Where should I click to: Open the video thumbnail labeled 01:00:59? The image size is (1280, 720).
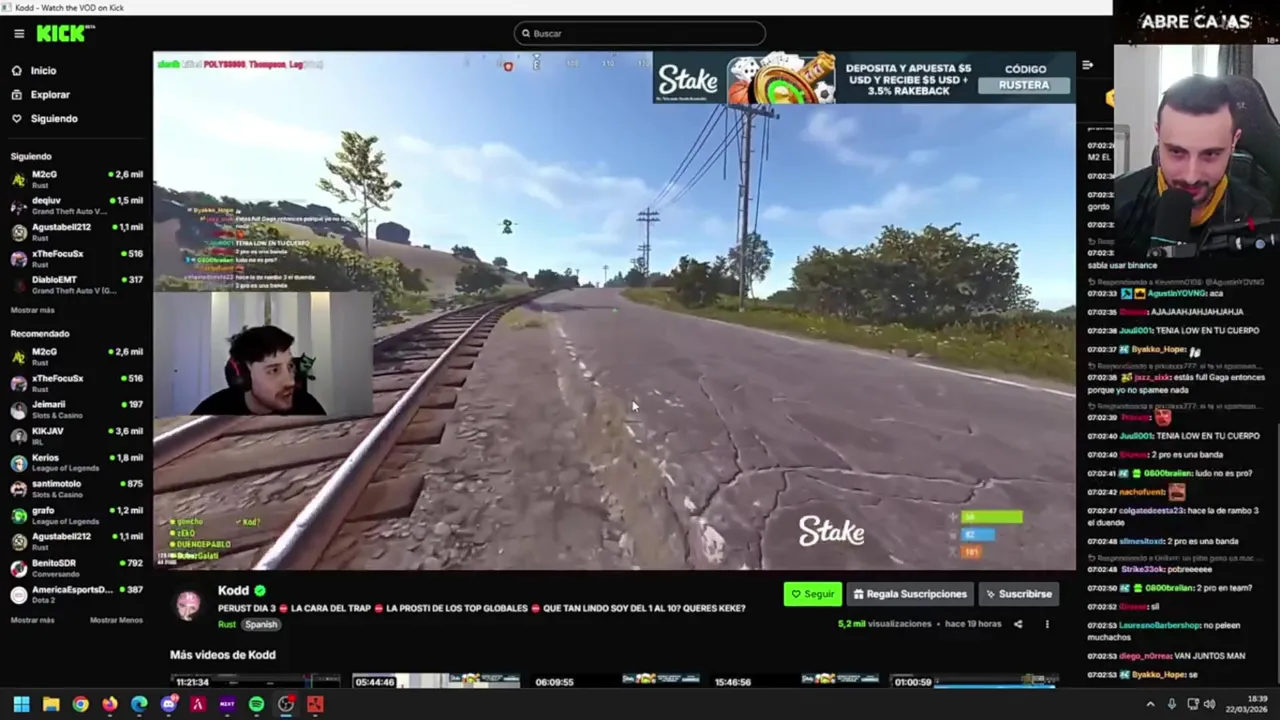(974, 681)
